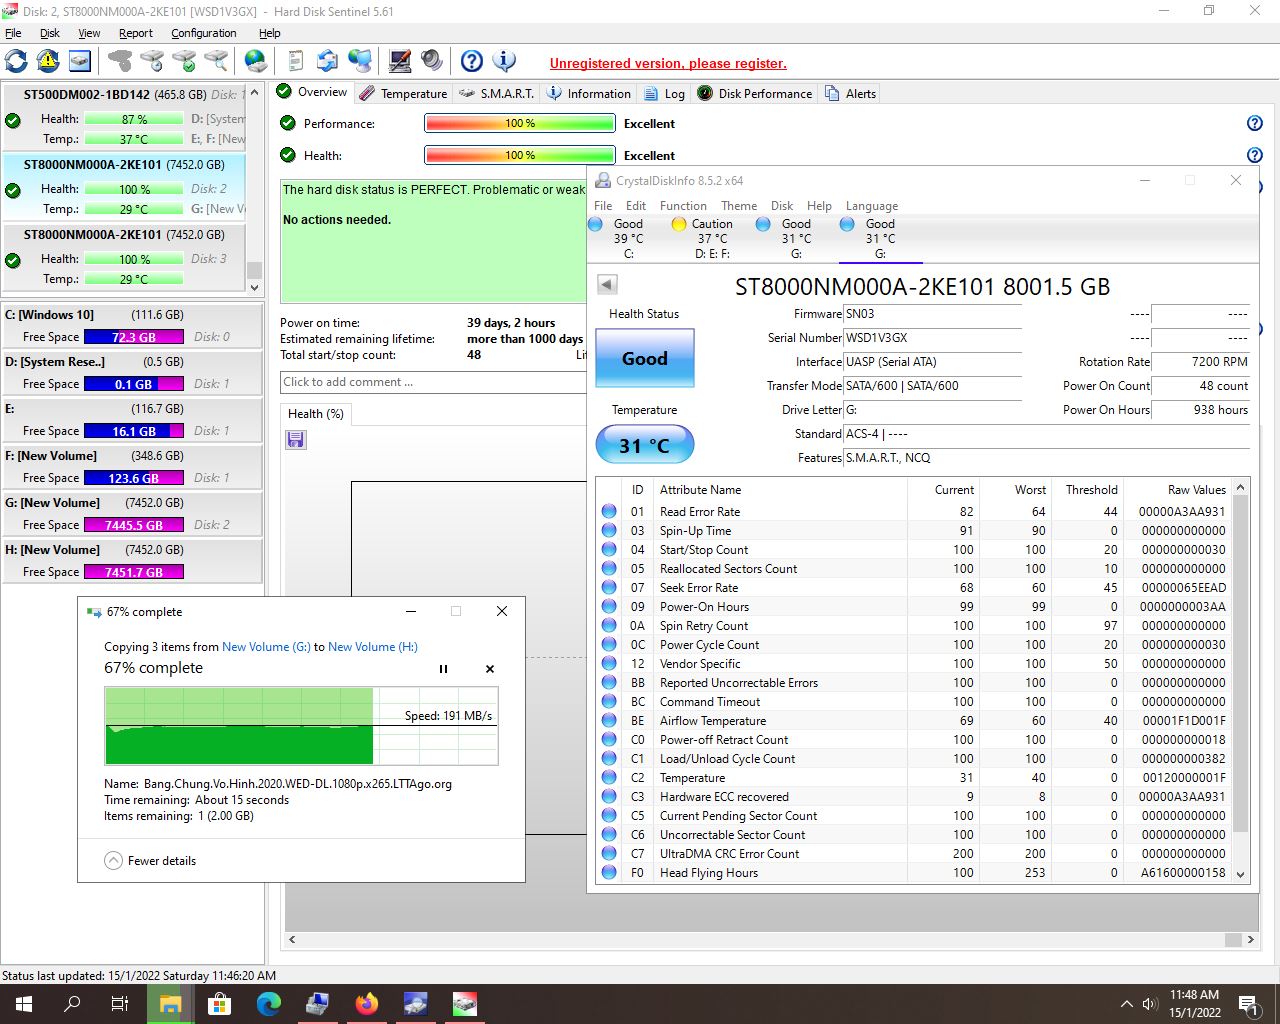
Task: Switch to the S.M.A.R.T. tab
Action: (496, 93)
